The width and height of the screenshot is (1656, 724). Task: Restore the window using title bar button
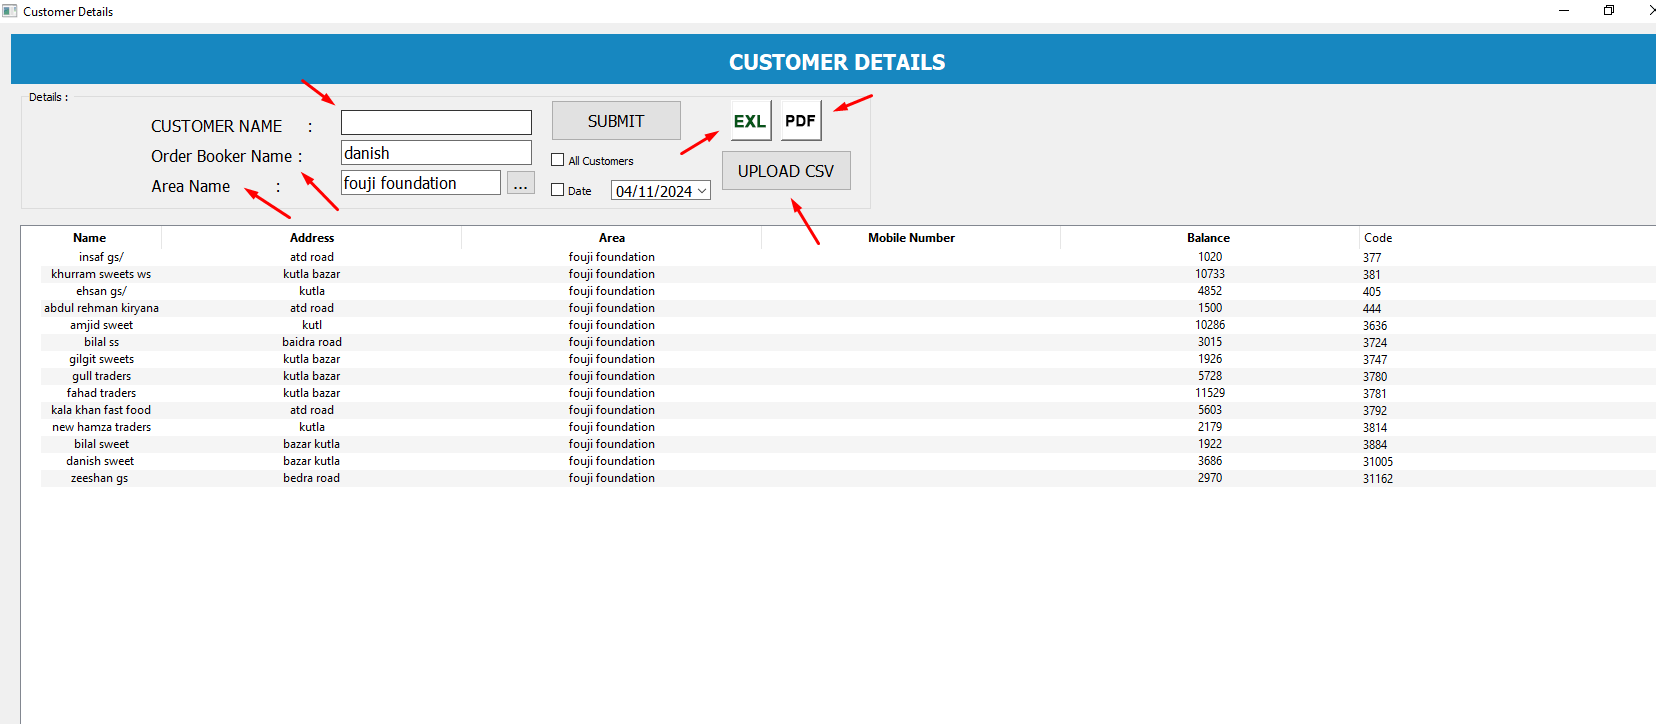[1609, 11]
